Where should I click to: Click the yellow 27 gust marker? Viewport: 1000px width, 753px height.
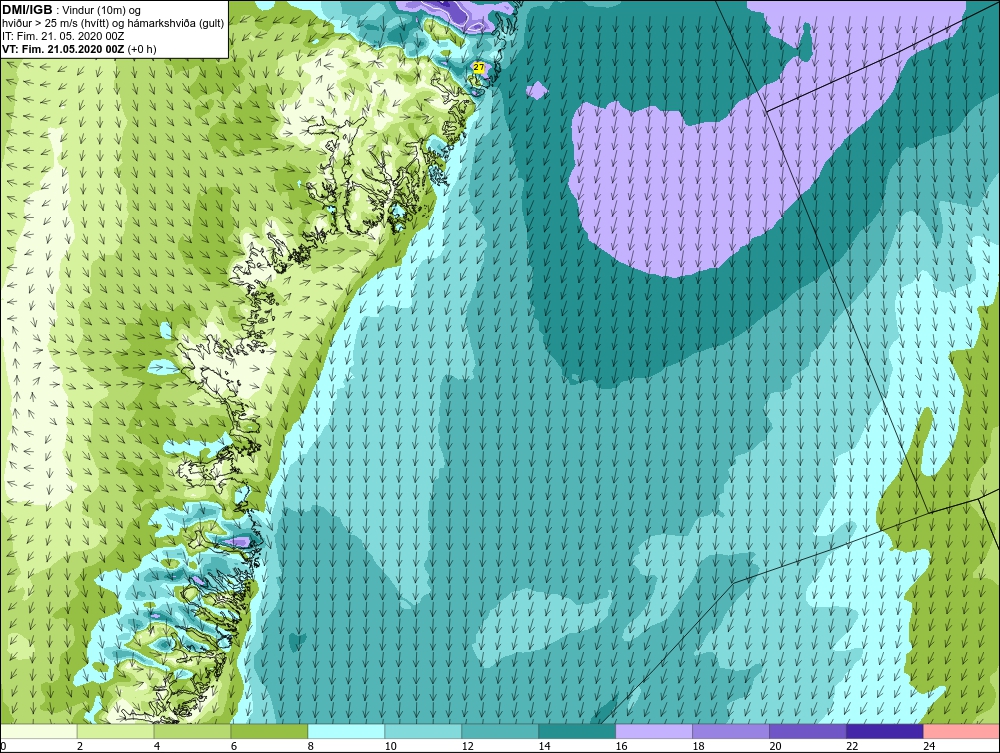pyautogui.click(x=478, y=66)
